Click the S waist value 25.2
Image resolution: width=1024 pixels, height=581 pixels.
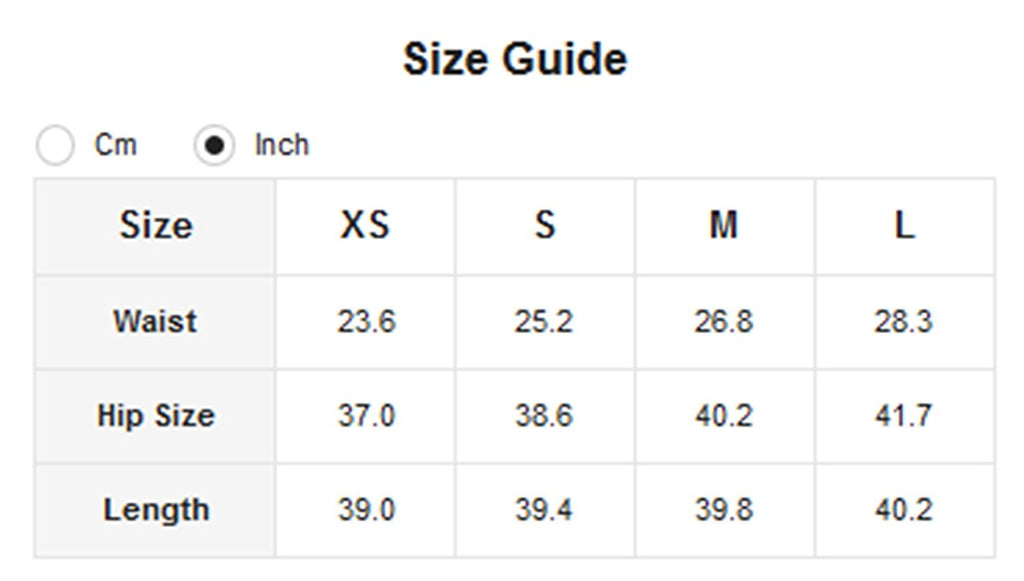544,322
